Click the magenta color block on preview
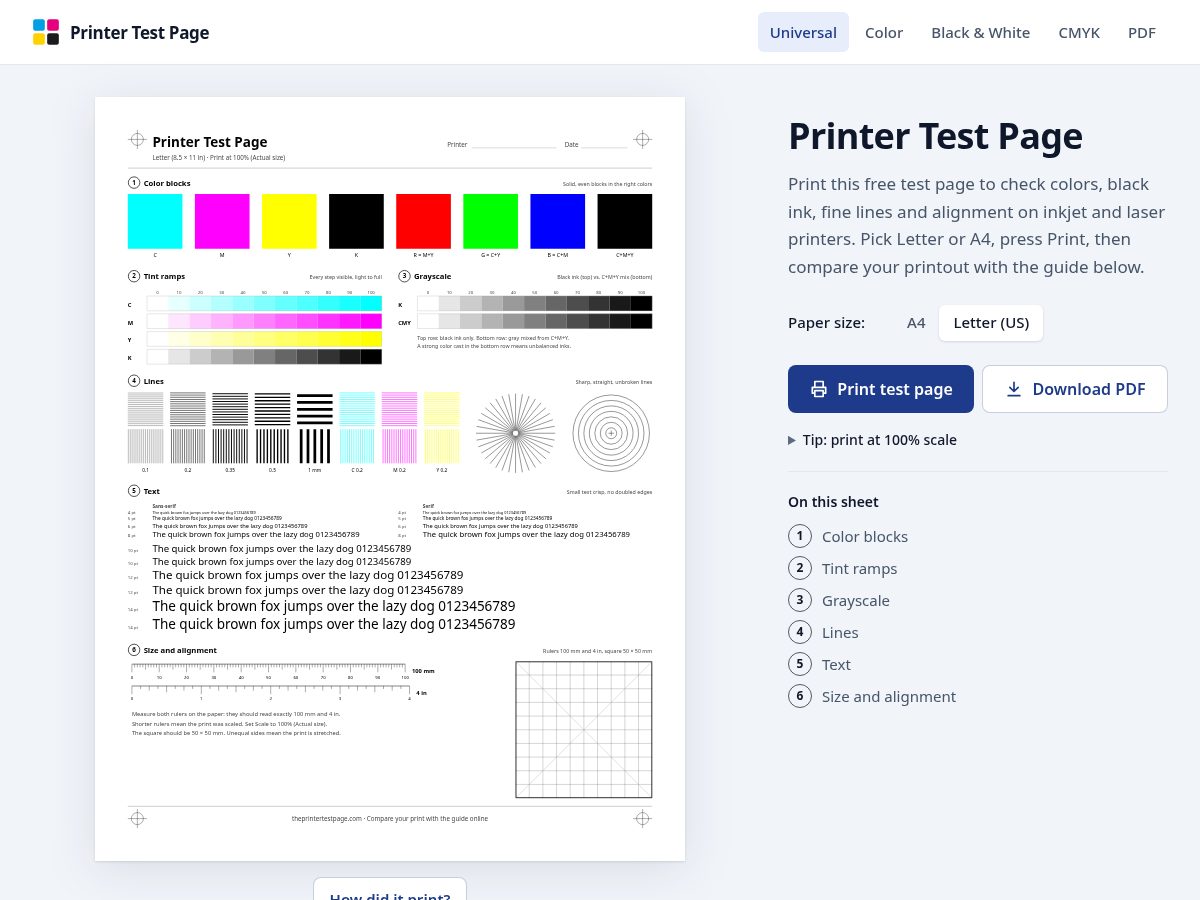 [222, 221]
